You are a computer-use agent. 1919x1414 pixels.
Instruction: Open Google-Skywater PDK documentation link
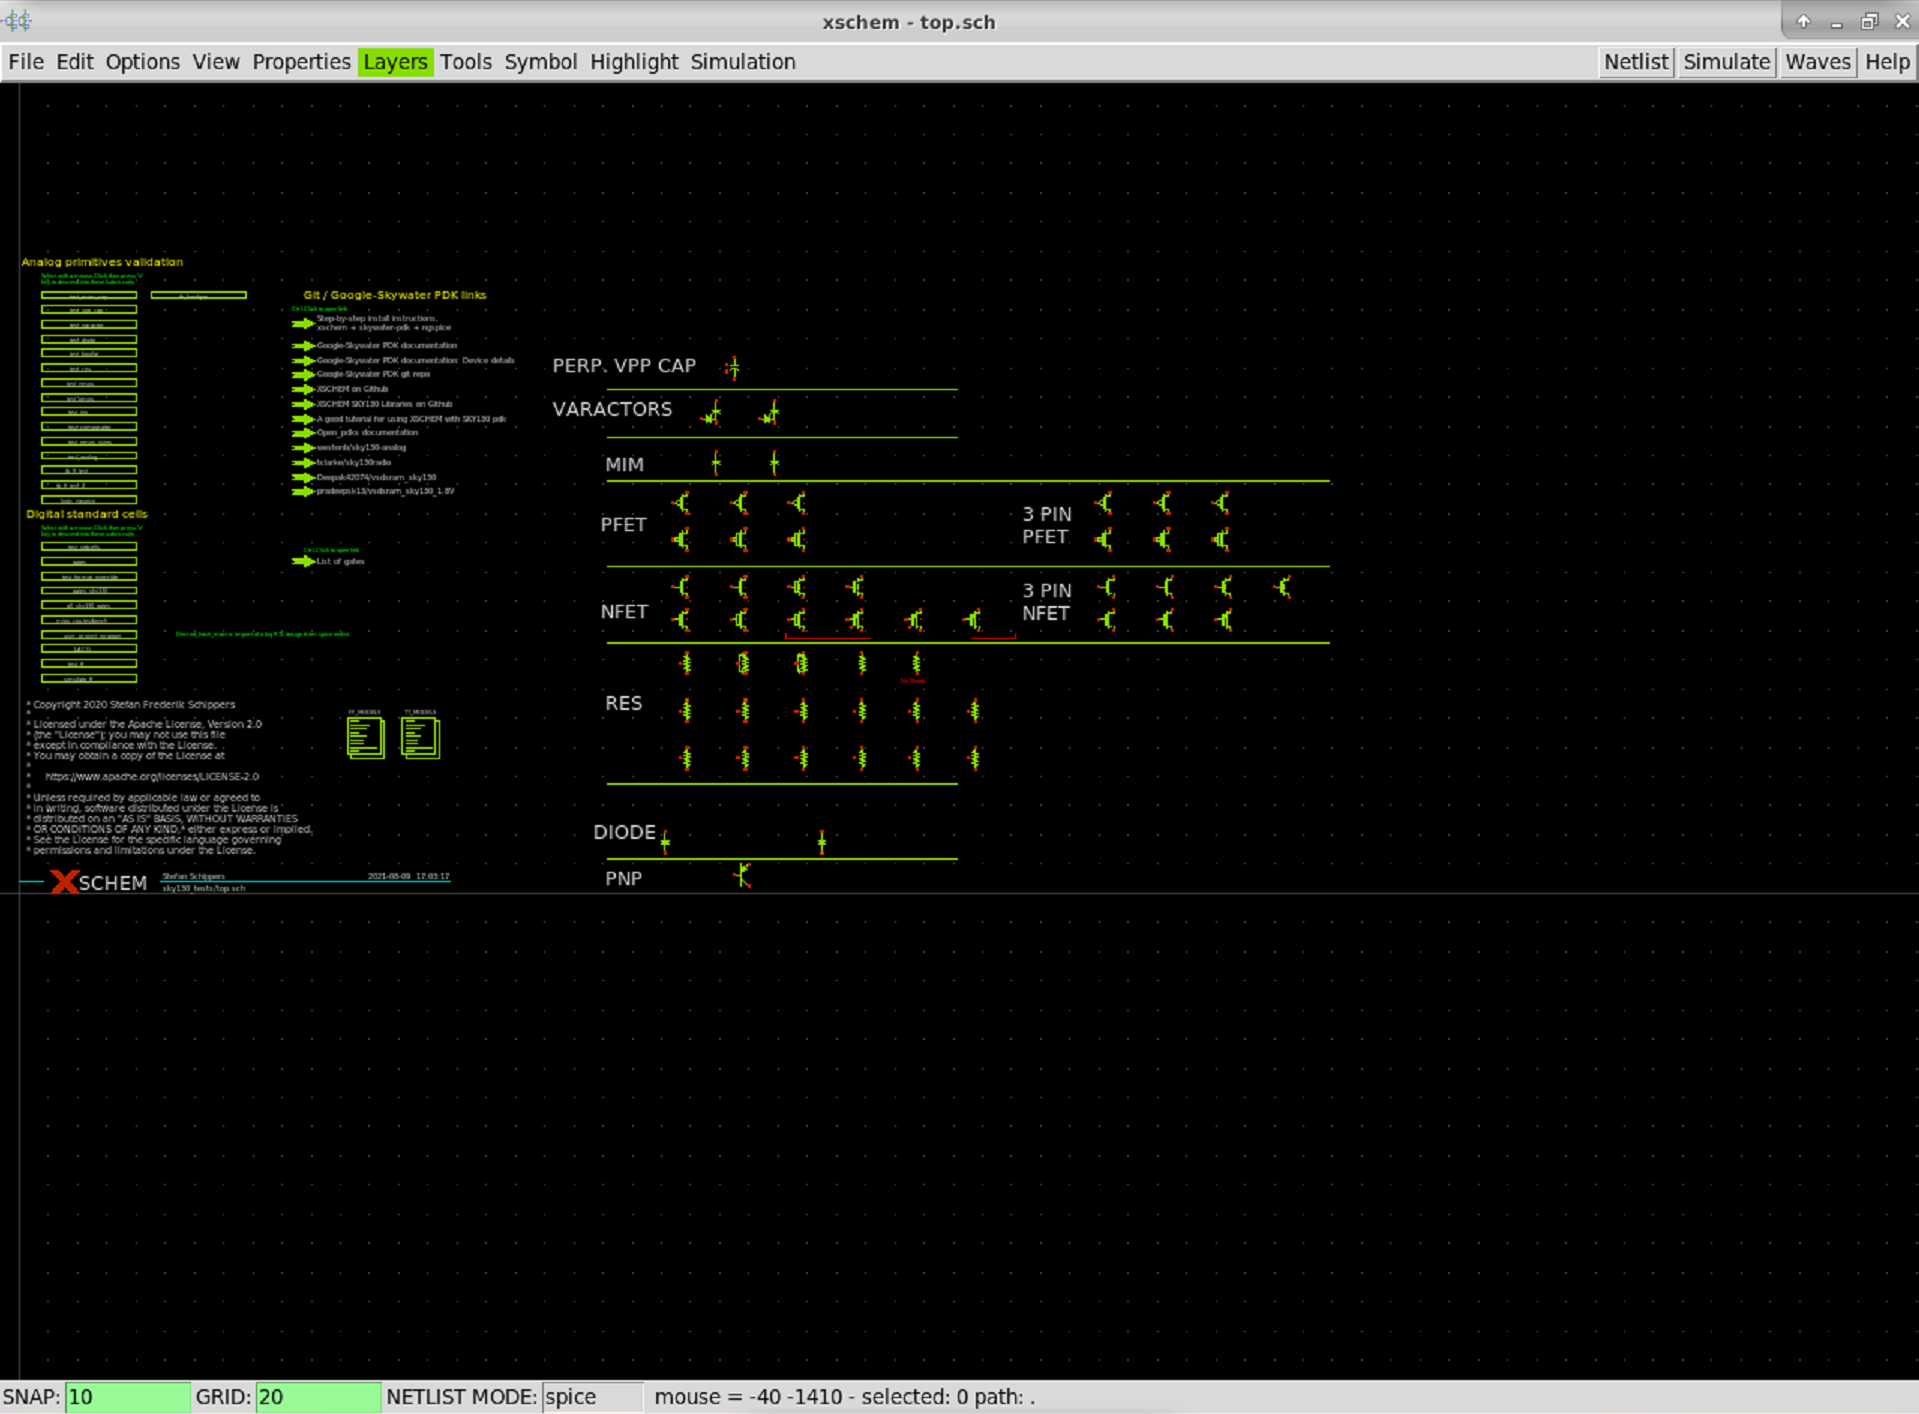coord(387,345)
